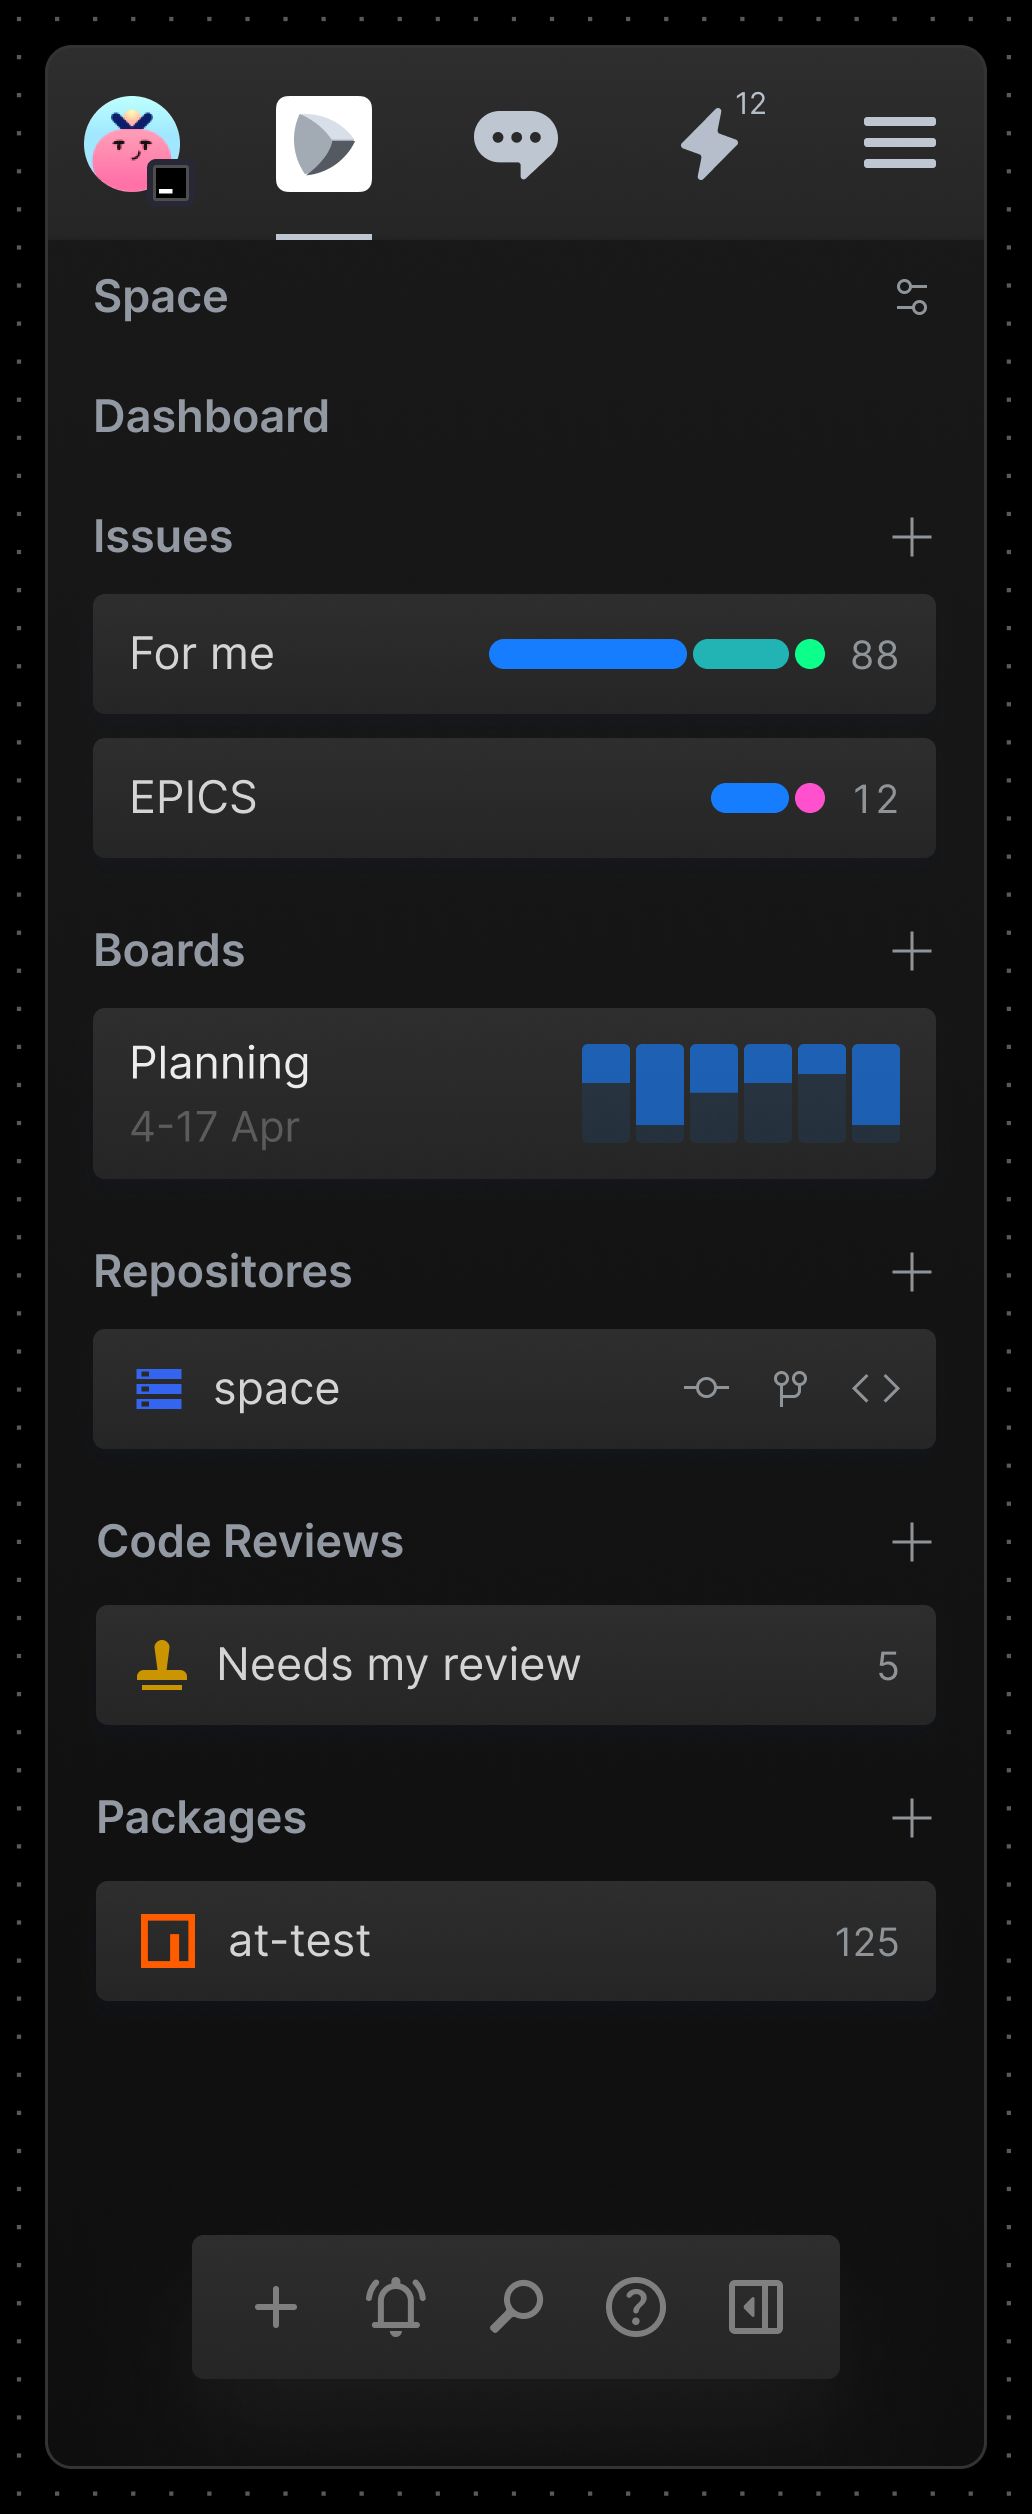
Task: Open the hamburger menu
Action: point(900,143)
